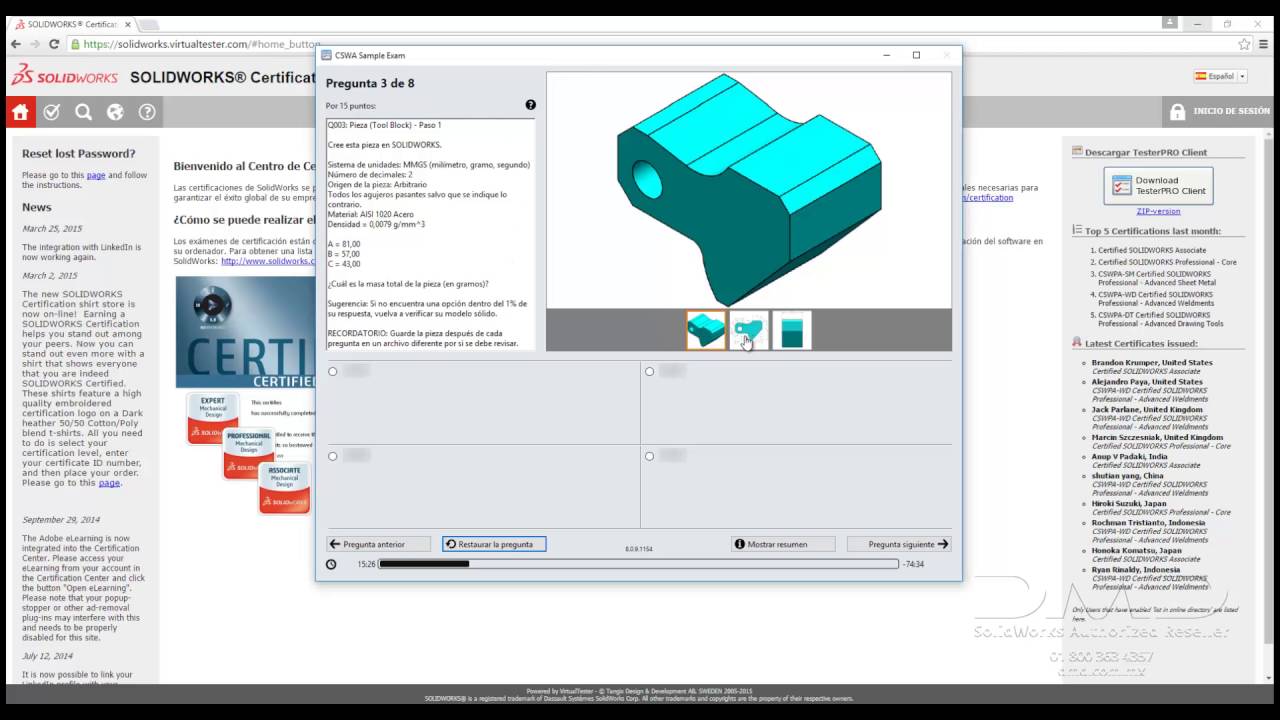Viewport: 1280px width, 720px height.
Task: Click the lock icon beside Inicio de Sesión
Action: [1177, 112]
